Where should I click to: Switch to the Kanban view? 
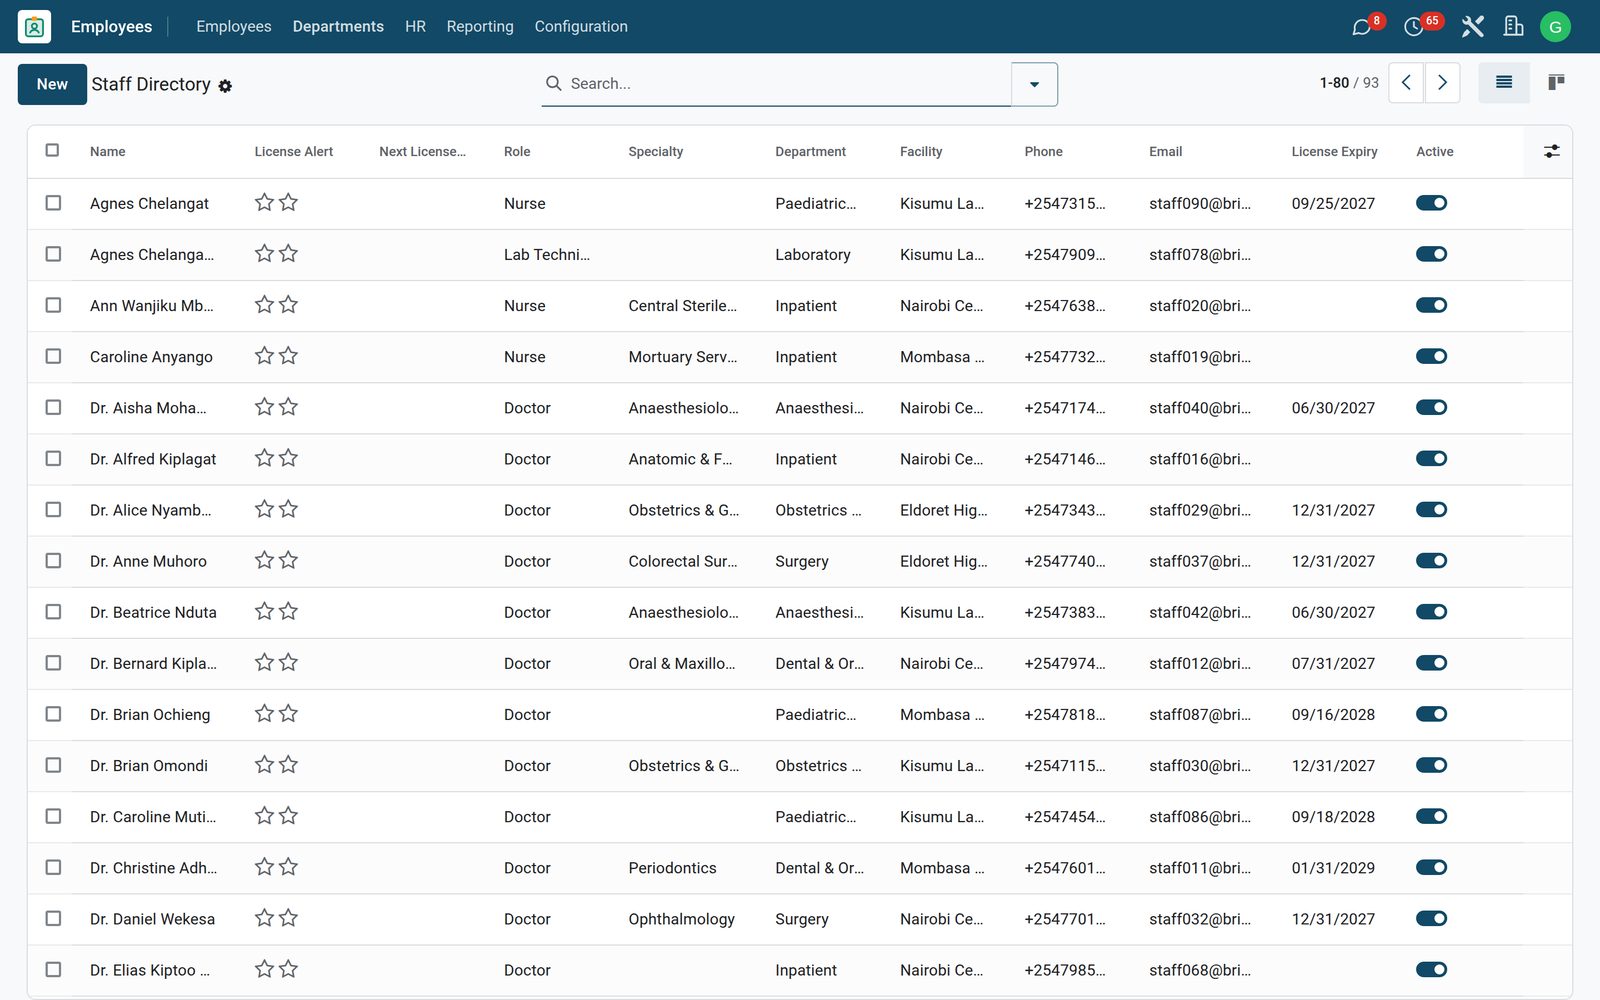(1556, 83)
